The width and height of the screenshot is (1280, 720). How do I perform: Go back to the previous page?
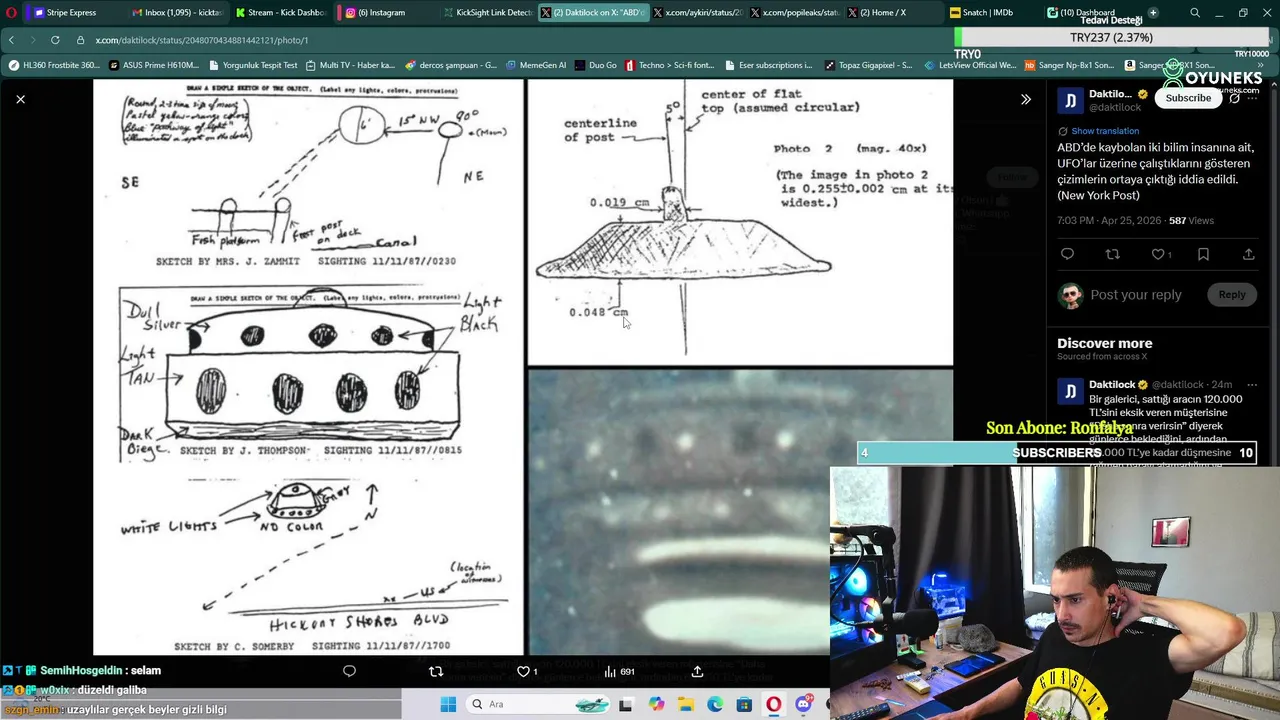[x=11, y=40]
